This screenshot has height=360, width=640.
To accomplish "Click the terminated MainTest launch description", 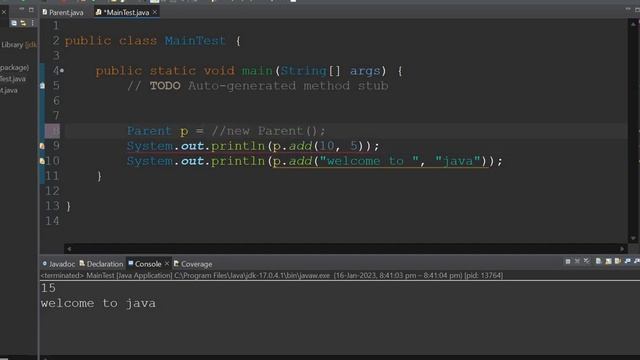I will point(271,276).
